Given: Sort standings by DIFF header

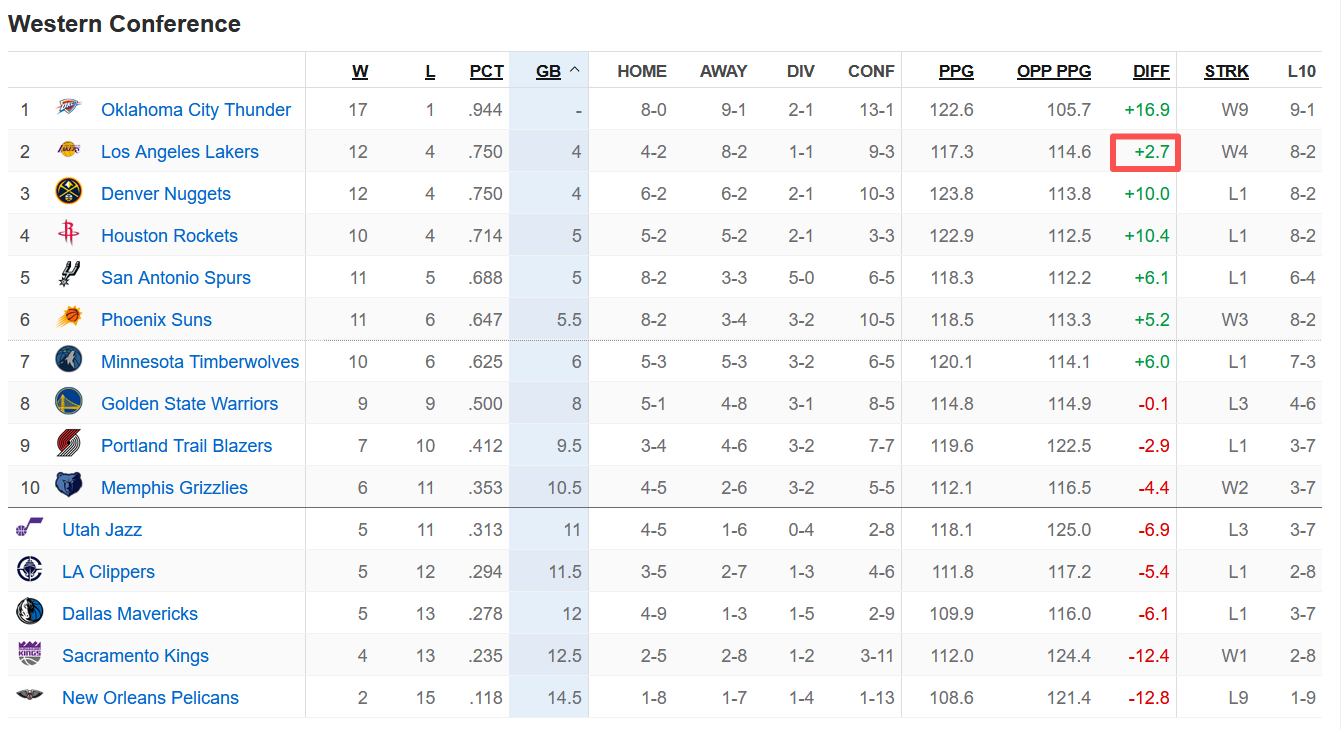Looking at the screenshot, I should click(x=1151, y=71).
